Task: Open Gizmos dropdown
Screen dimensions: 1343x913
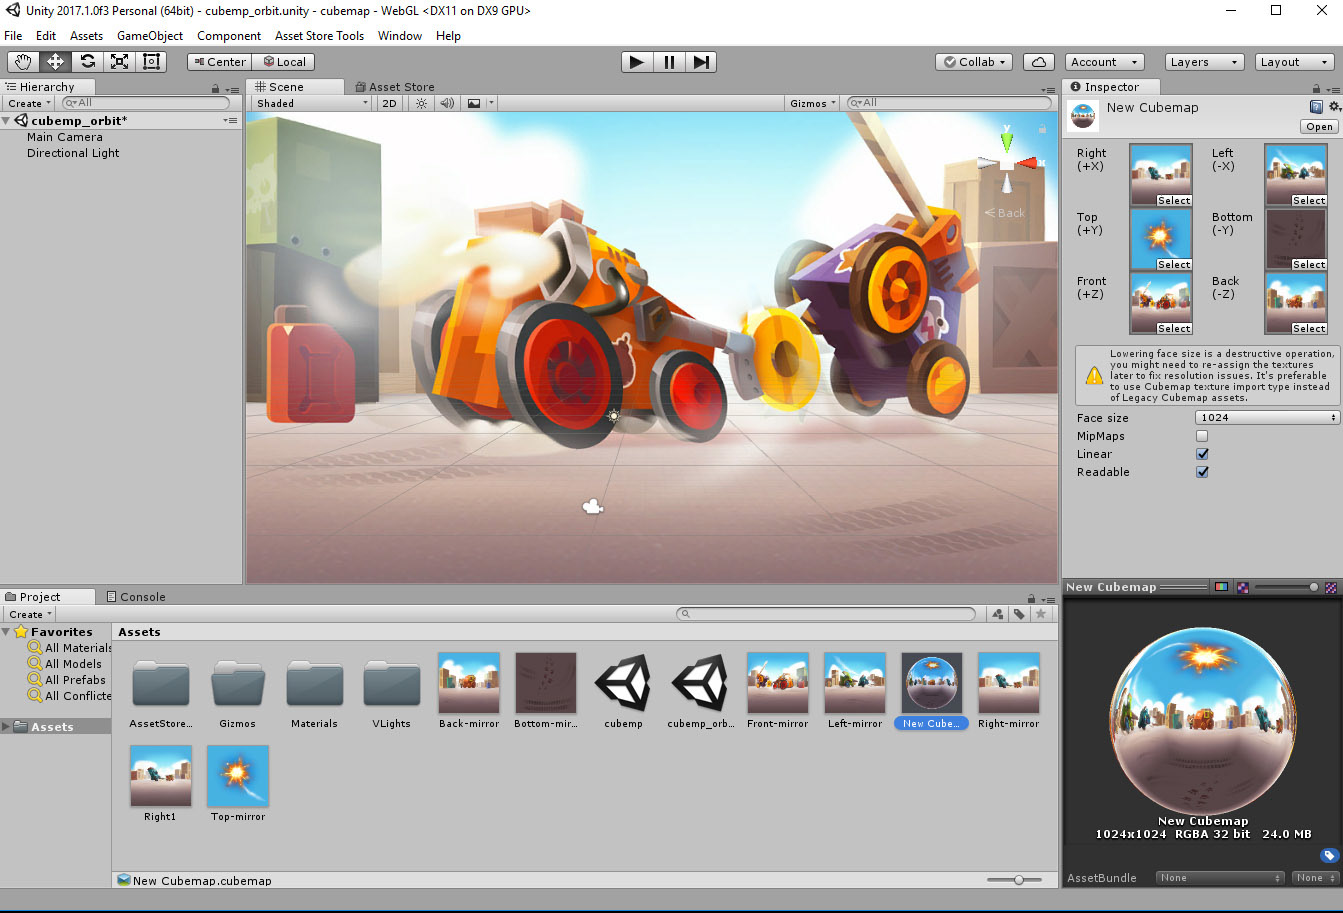Action: tap(813, 103)
